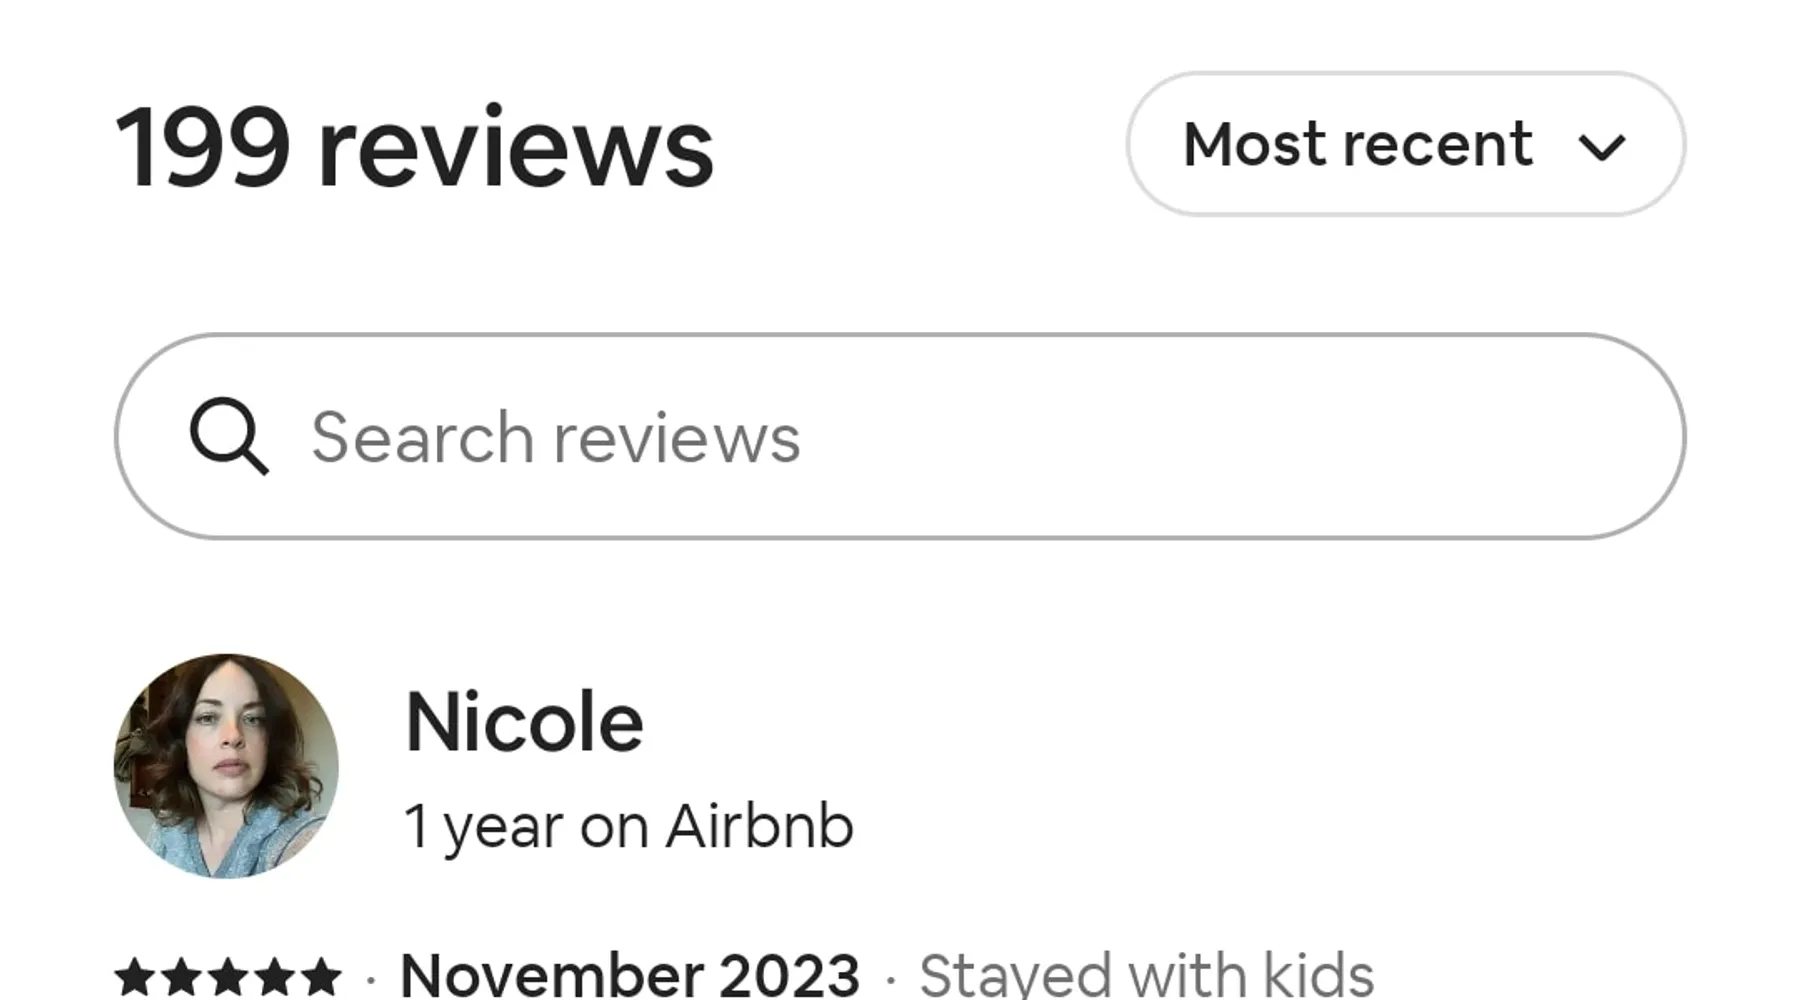The image size is (1800, 1000).
Task: Click the second star in Nicole's rating
Action: point(181,977)
